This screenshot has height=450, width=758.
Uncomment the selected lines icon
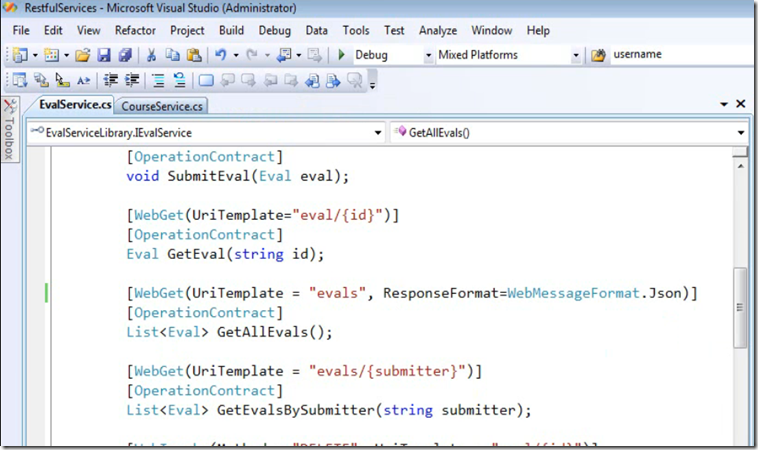point(179,80)
